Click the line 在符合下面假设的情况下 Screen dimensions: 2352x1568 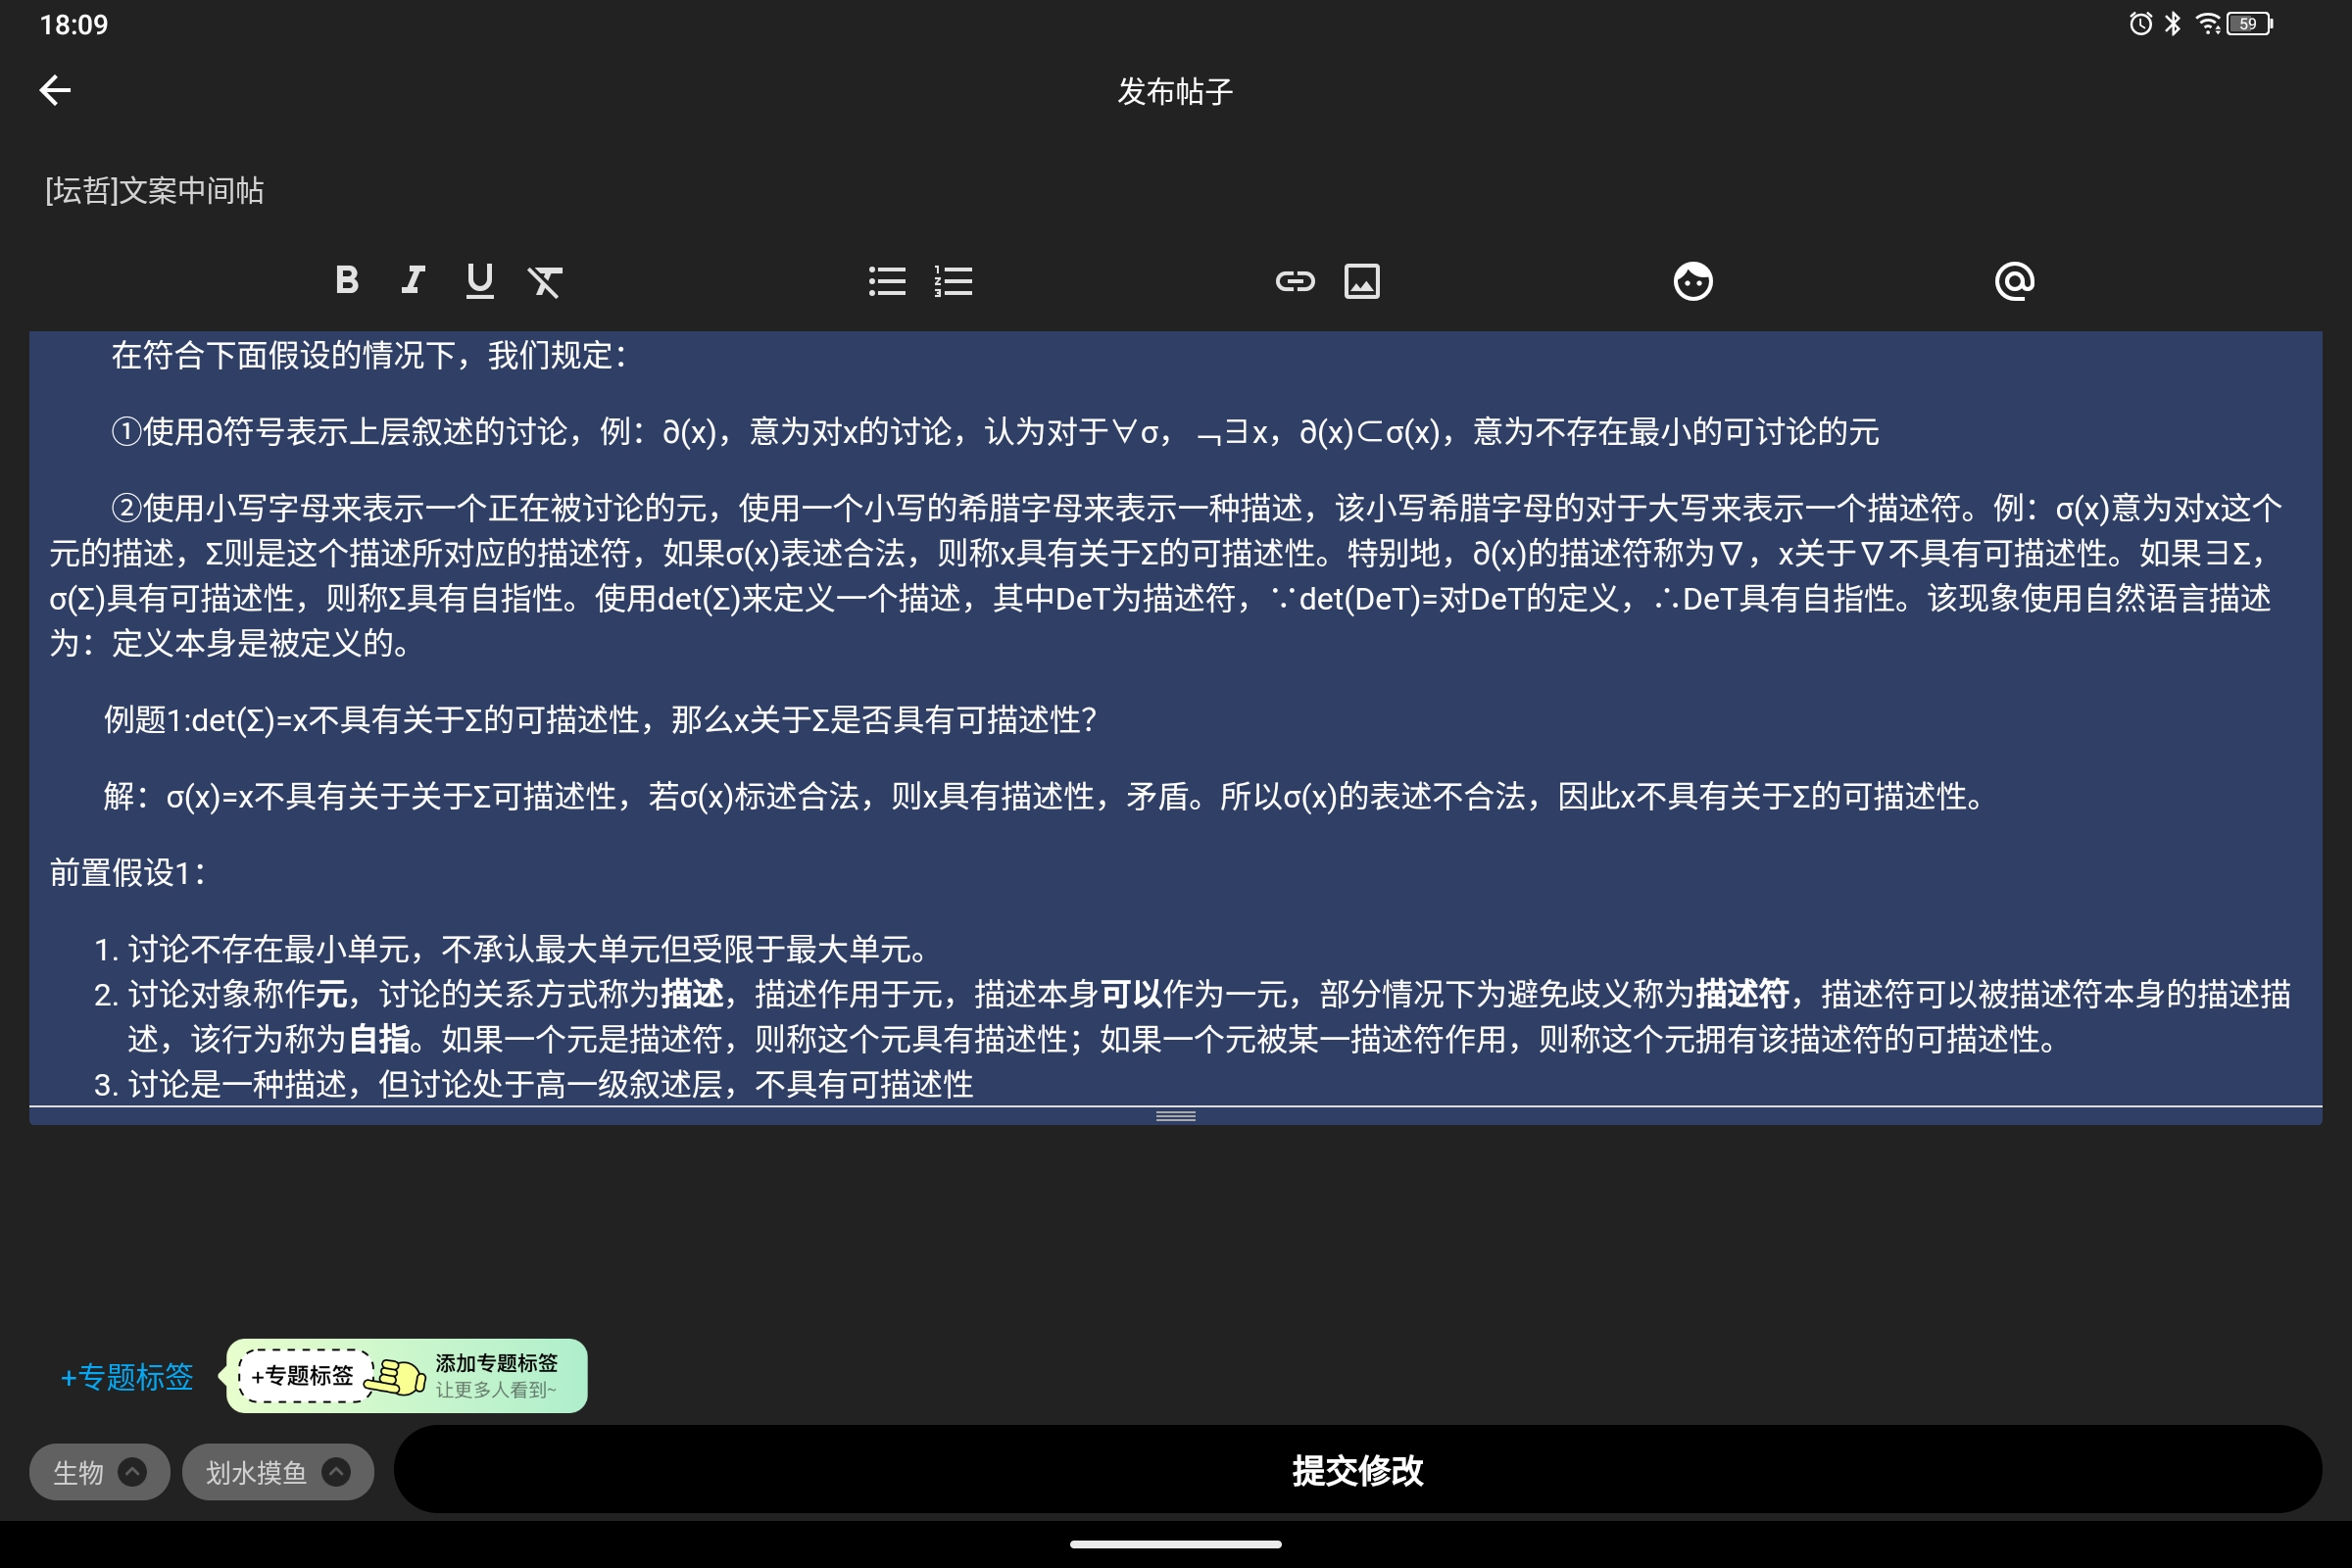369,355
